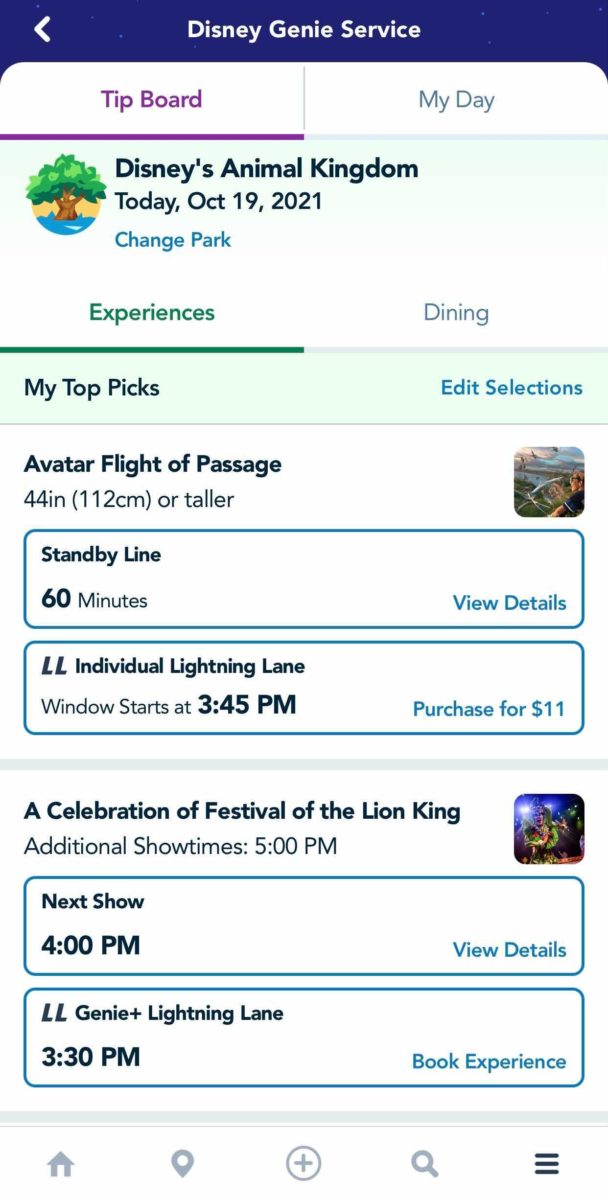Tap the plus circle icon
The height and width of the screenshot is (1200, 608).
click(x=304, y=1164)
